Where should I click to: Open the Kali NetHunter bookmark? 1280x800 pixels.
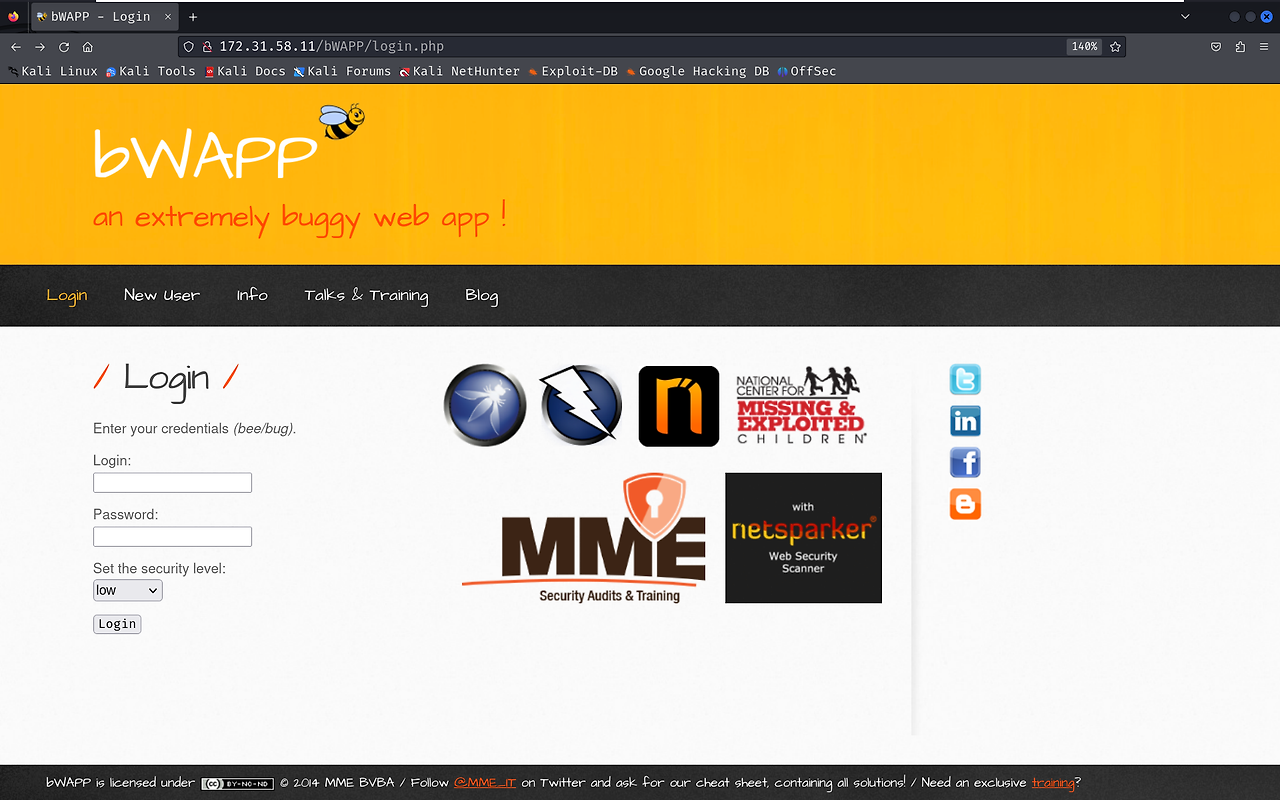coord(459,71)
